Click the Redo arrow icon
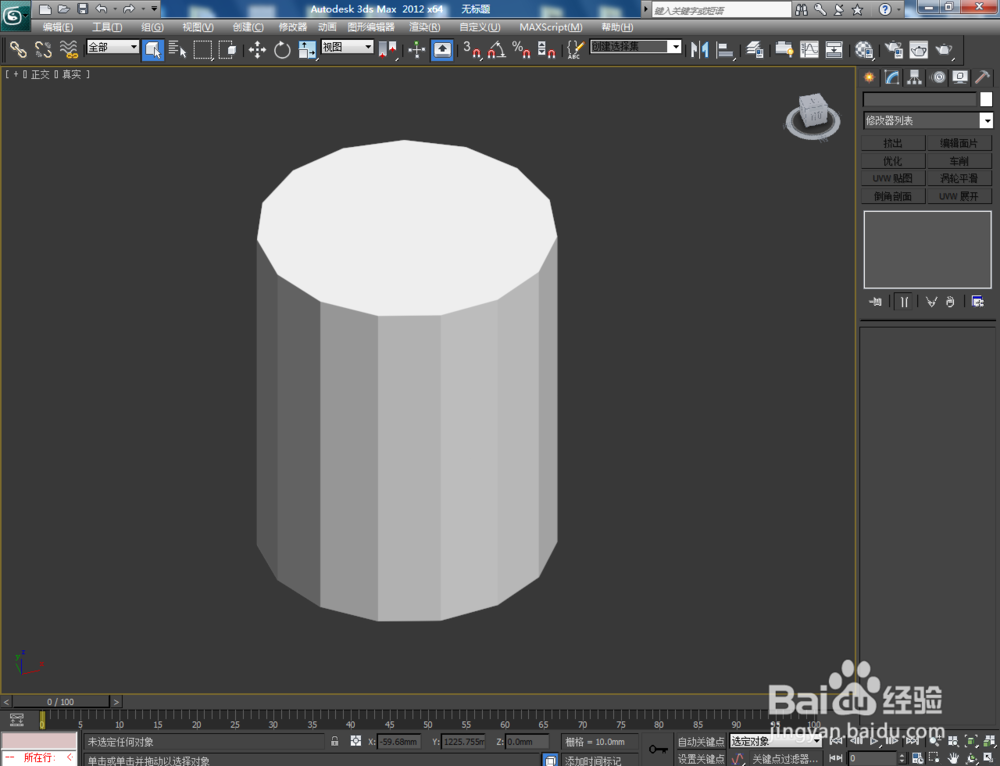Viewport: 1000px width, 766px height. pos(128,9)
